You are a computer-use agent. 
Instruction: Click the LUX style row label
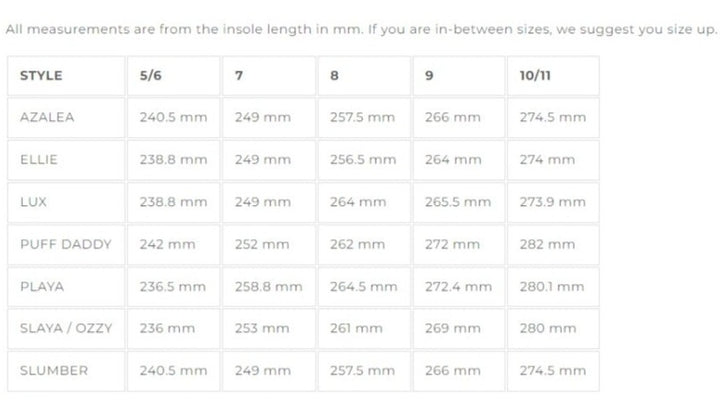(x=34, y=202)
